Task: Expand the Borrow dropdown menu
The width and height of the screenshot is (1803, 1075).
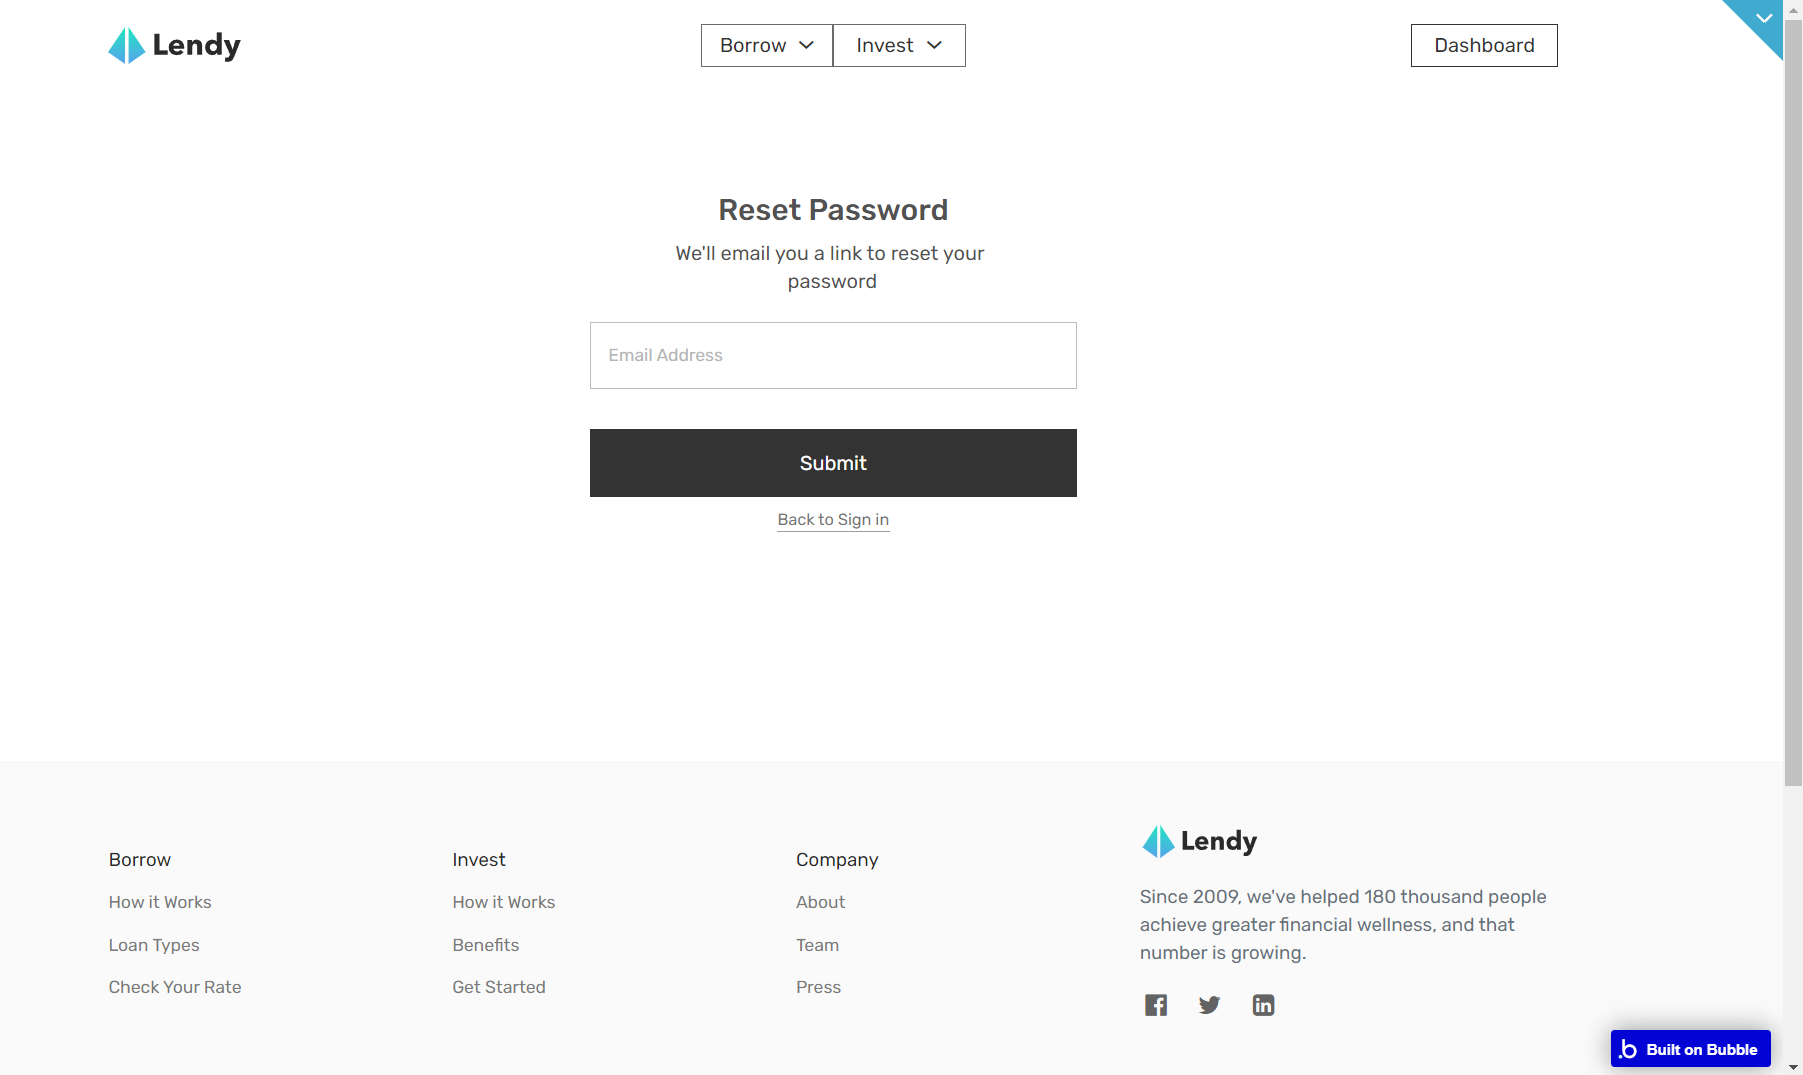Action: point(767,45)
